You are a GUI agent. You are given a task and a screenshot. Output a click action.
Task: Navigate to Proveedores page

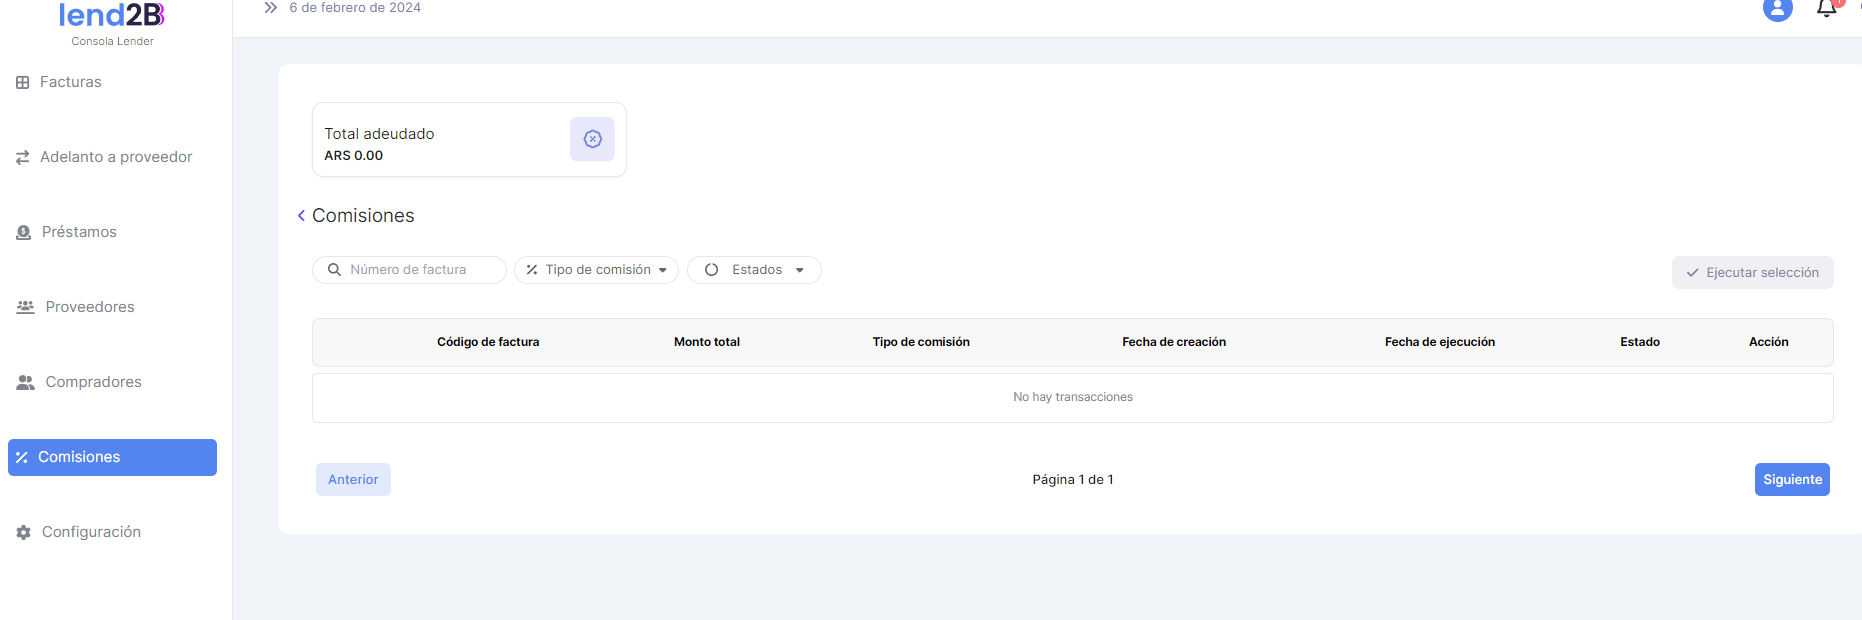click(89, 307)
